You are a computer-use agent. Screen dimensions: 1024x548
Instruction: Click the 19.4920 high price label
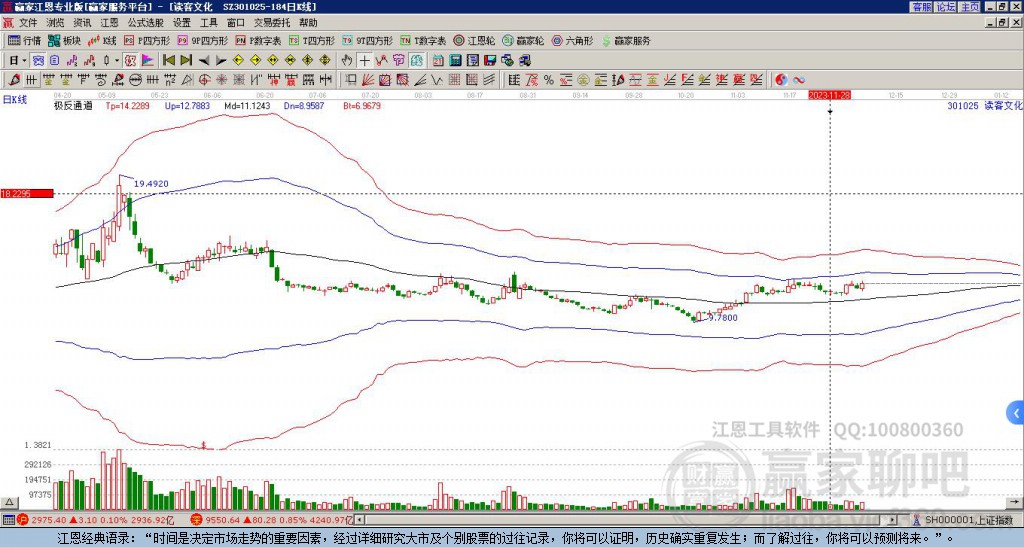click(x=151, y=184)
